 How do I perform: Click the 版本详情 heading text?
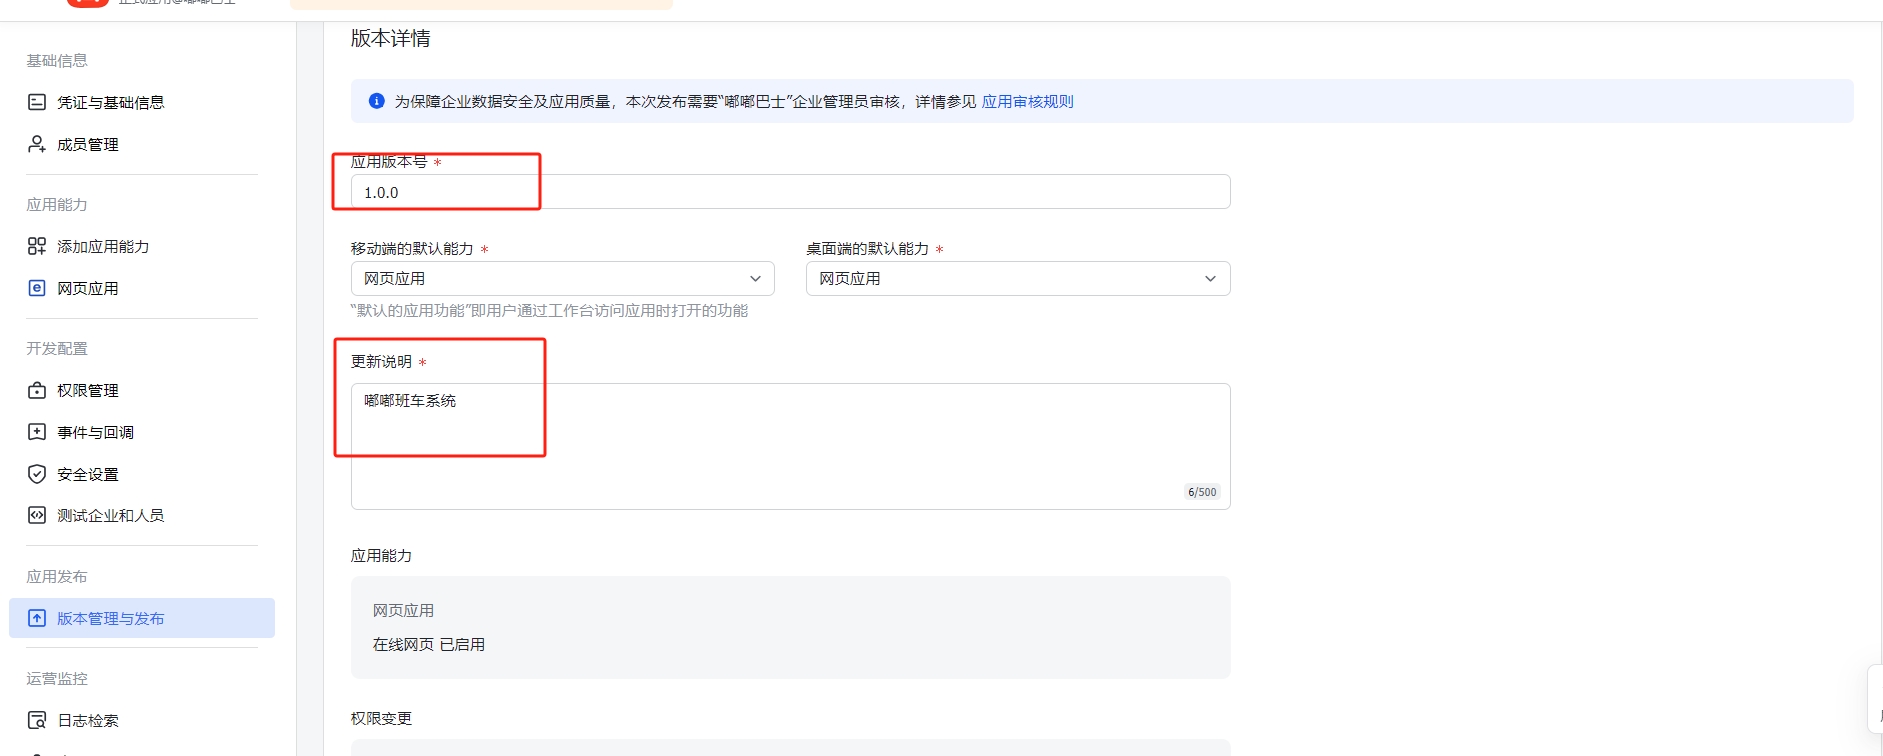(390, 38)
